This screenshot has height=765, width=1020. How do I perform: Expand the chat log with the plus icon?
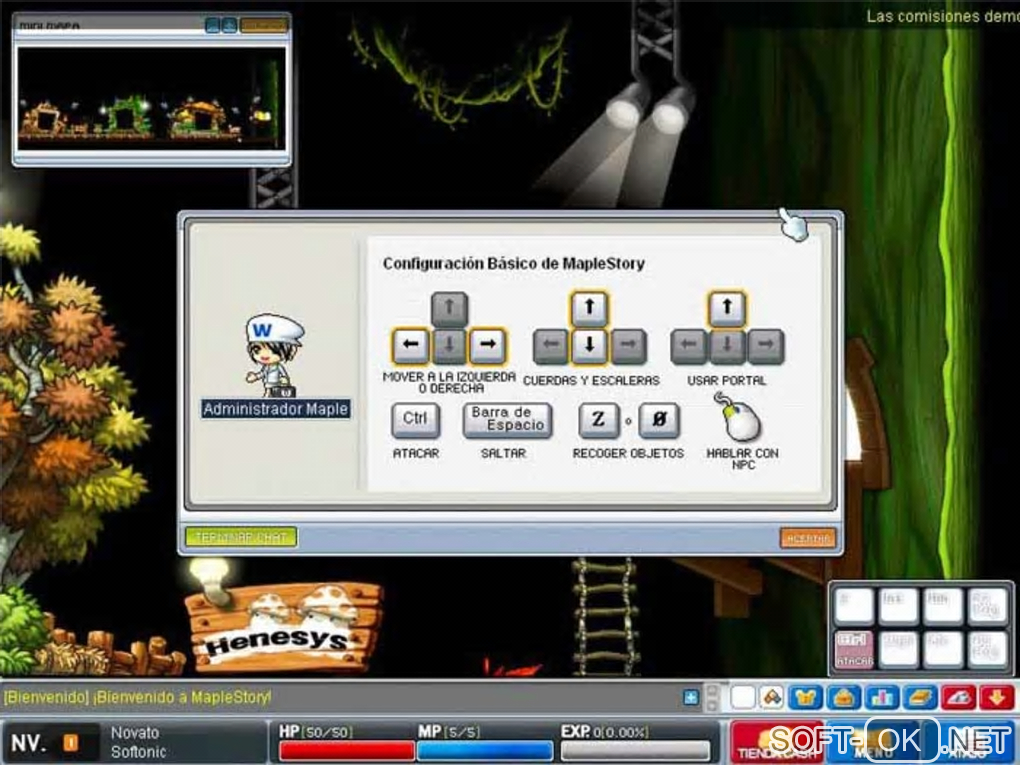691,697
